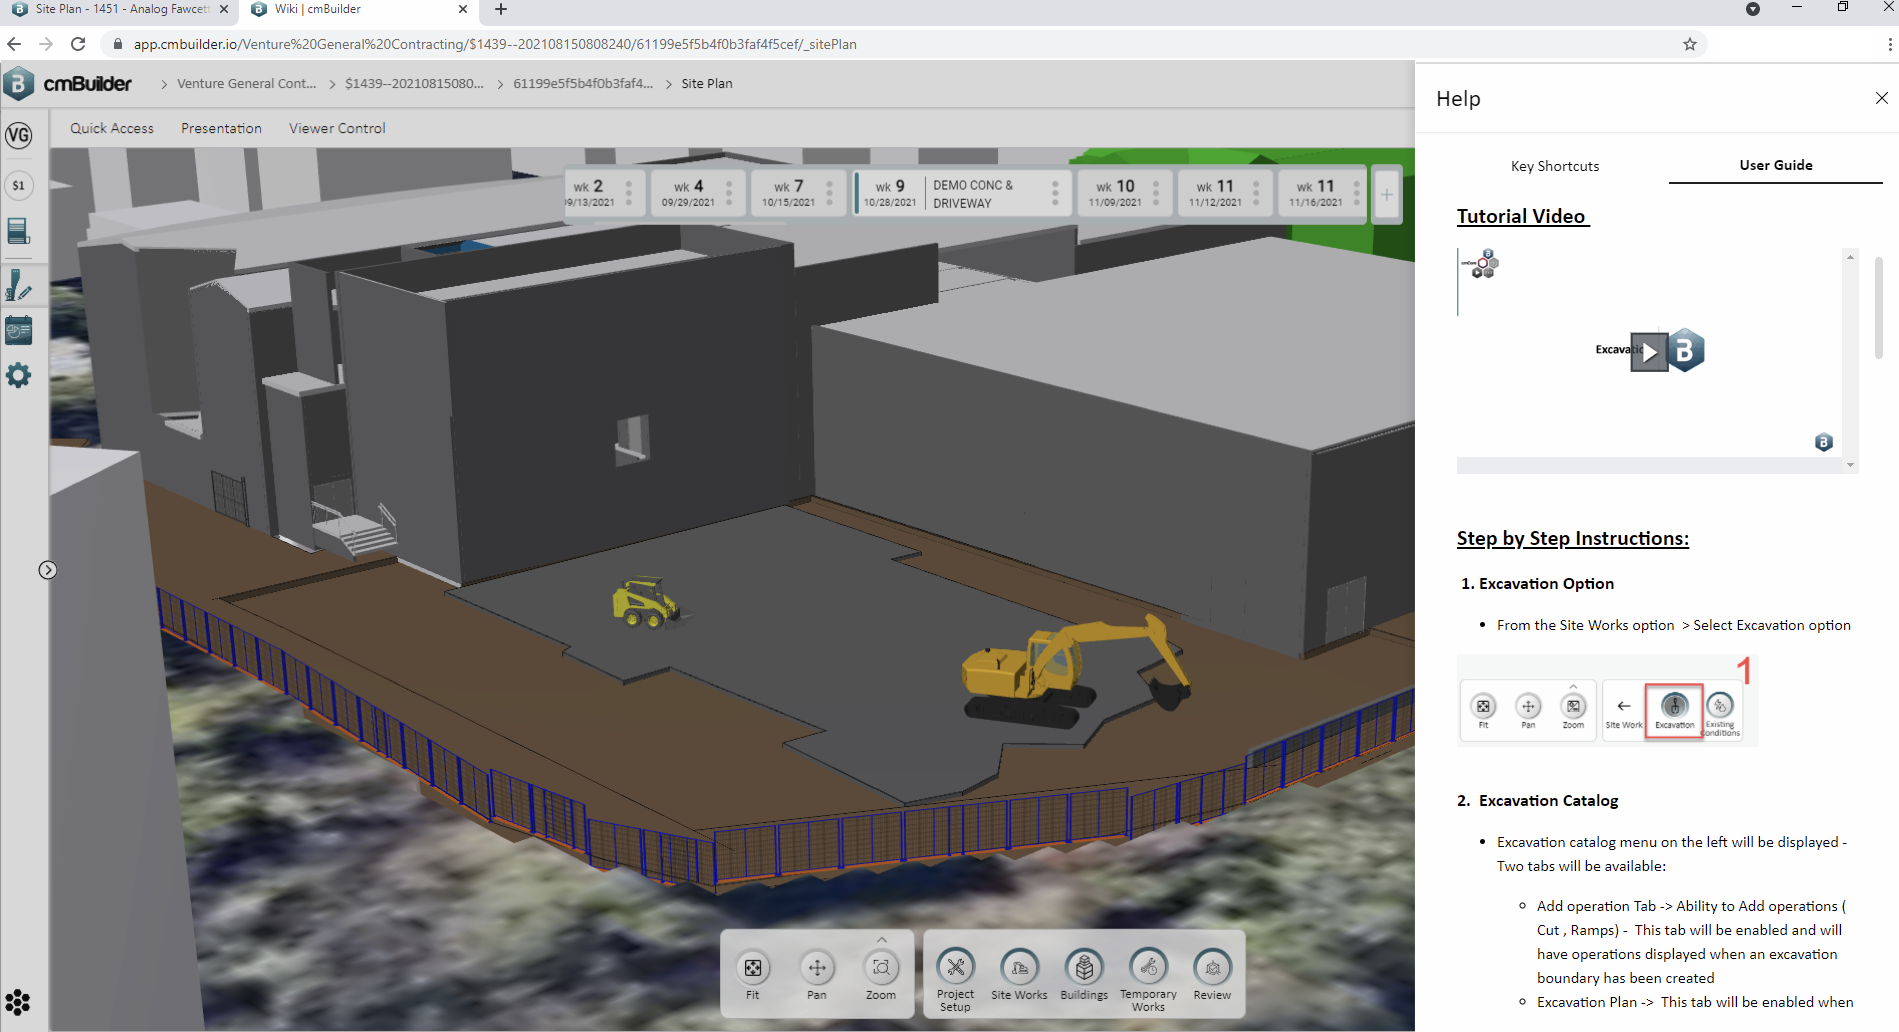Open options dots for 11/12/2021 phase
Viewport: 1899px width, 1032px height.
pyautogui.click(x=1256, y=193)
